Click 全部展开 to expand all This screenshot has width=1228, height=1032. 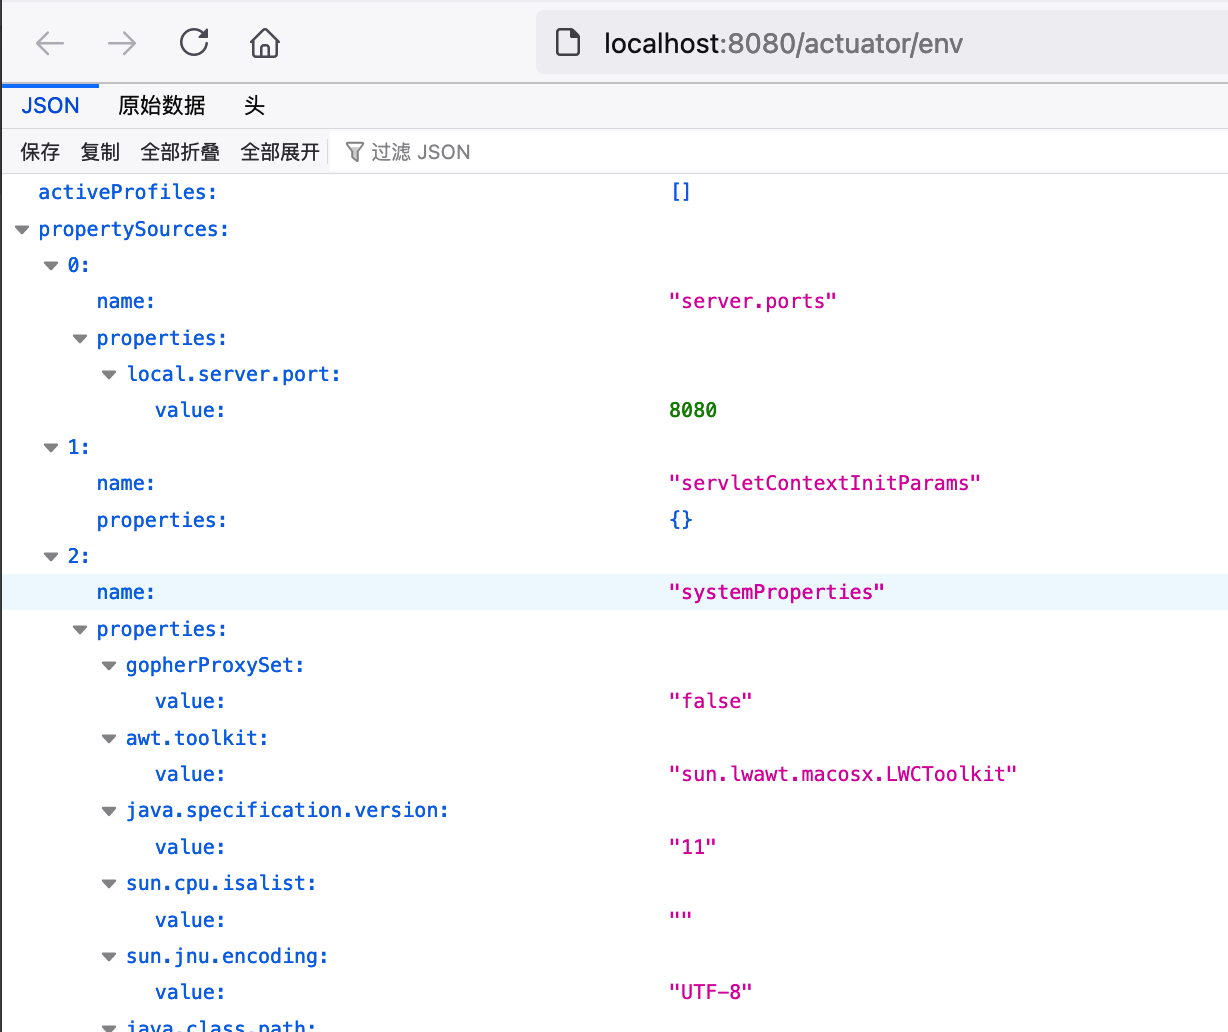(x=280, y=152)
